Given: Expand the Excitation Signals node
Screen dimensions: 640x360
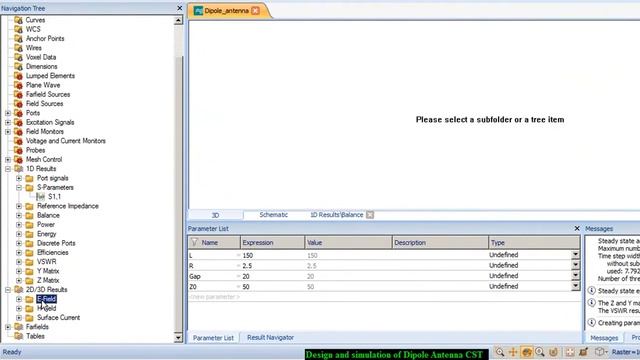Looking at the screenshot, I should pyautogui.click(x=8, y=122).
